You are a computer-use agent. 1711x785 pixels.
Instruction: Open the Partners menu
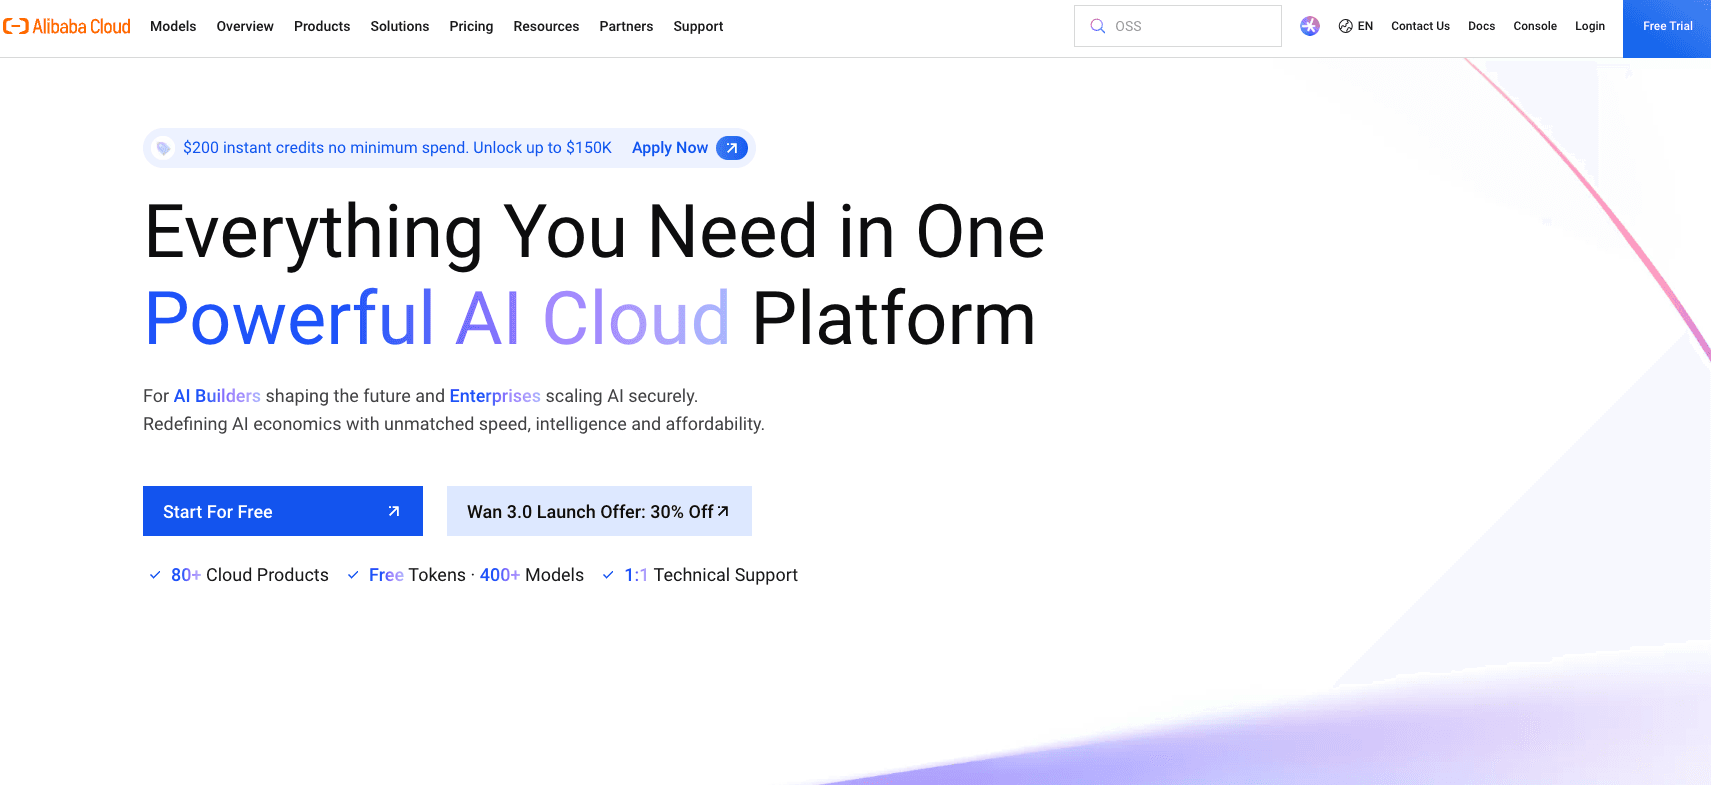coord(626,26)
